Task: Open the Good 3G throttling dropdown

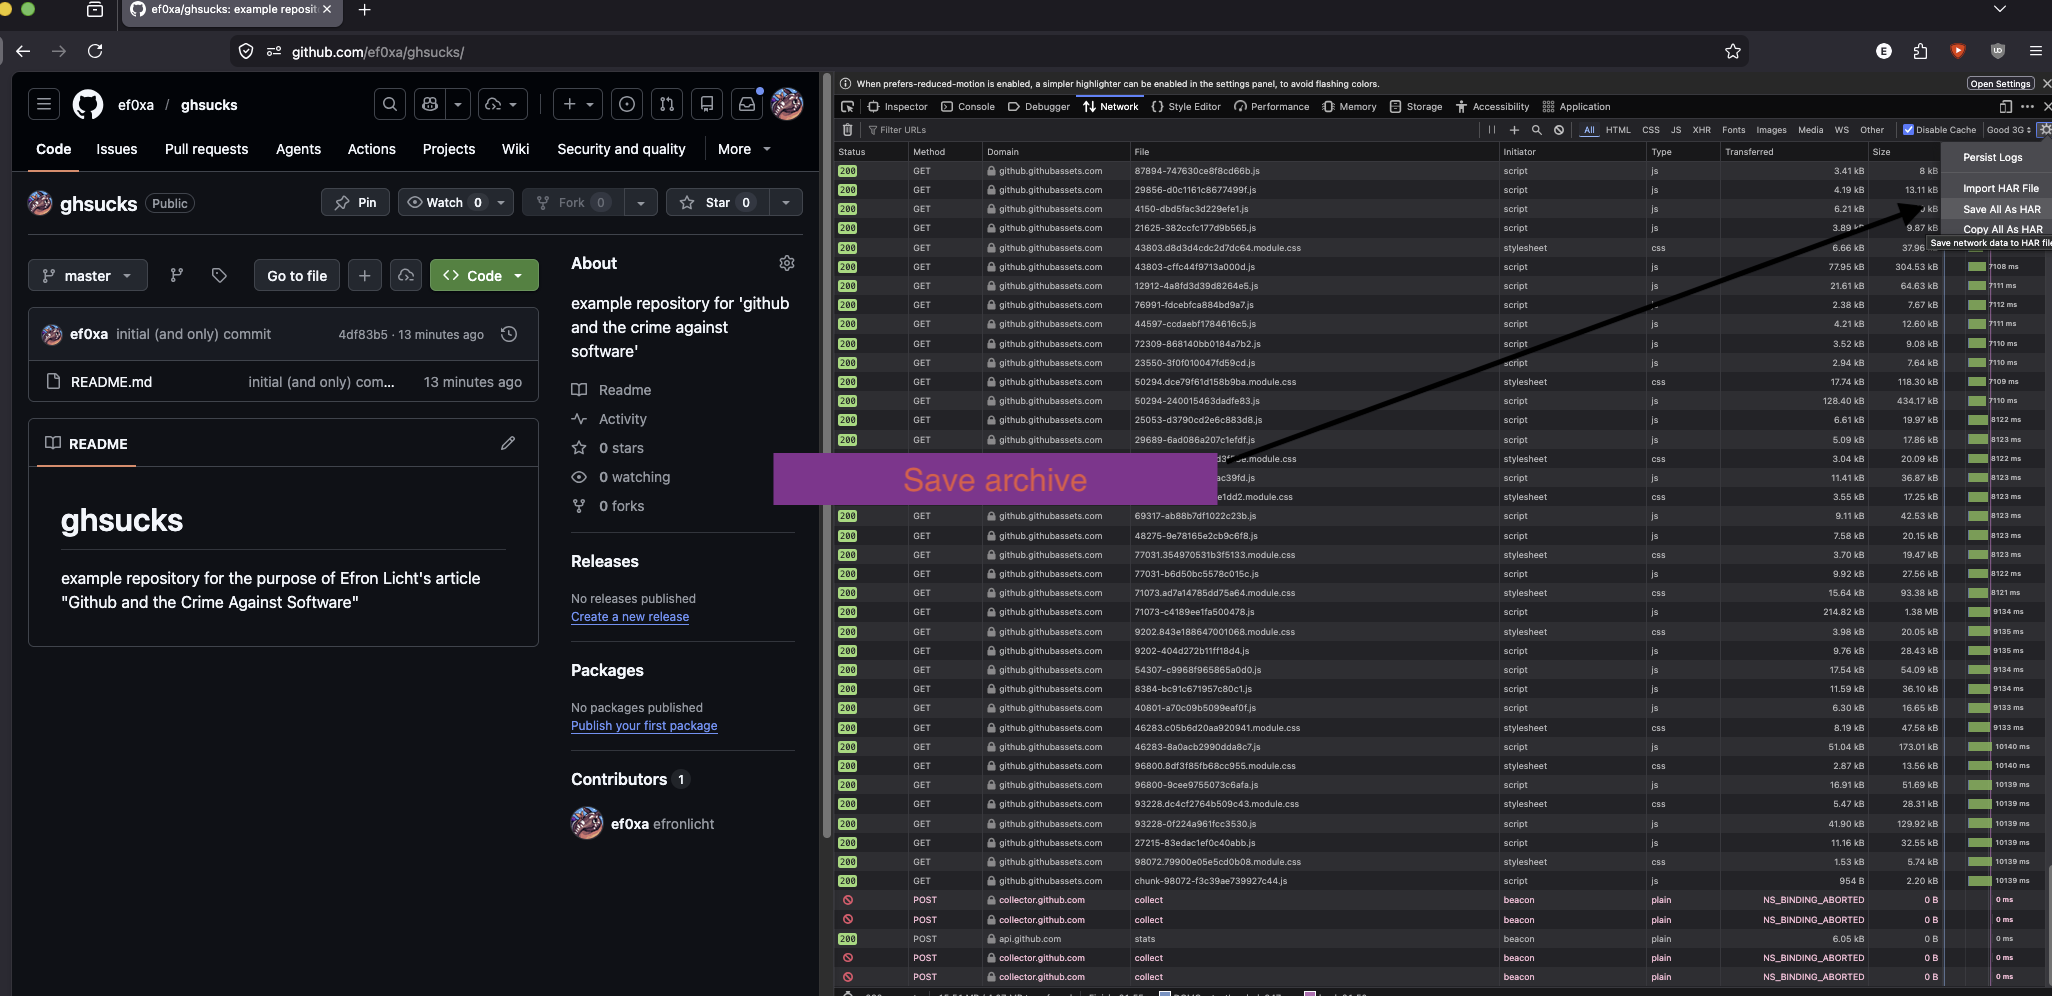Action: (x=2009, y=130)
